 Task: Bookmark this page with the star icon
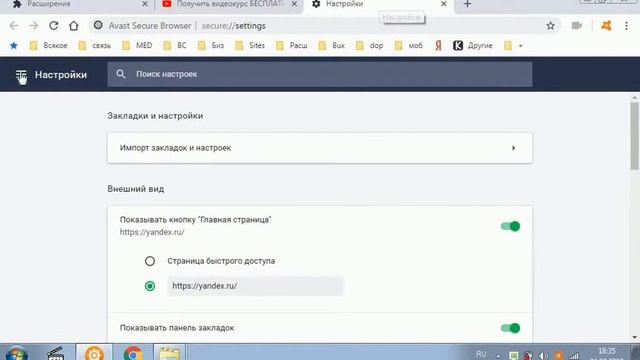(x=551, y=26)
